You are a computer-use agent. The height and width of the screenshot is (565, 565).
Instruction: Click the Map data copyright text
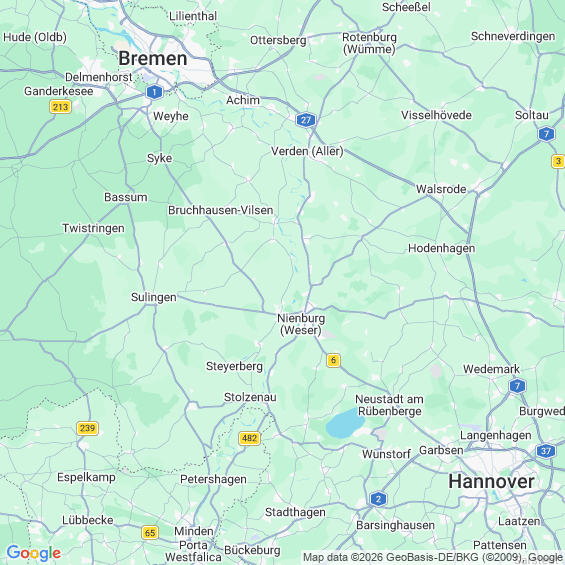(x=433, y=557)
